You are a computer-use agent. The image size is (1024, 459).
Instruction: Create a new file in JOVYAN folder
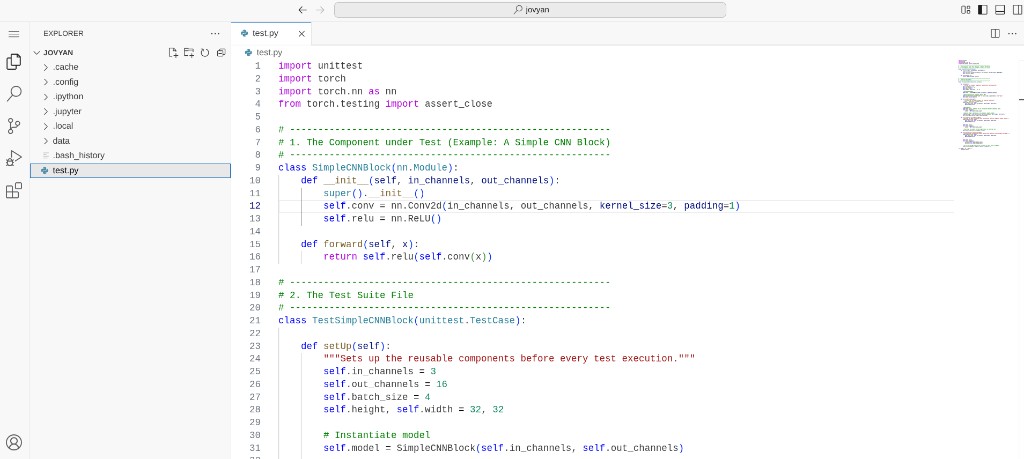(173, 53)
